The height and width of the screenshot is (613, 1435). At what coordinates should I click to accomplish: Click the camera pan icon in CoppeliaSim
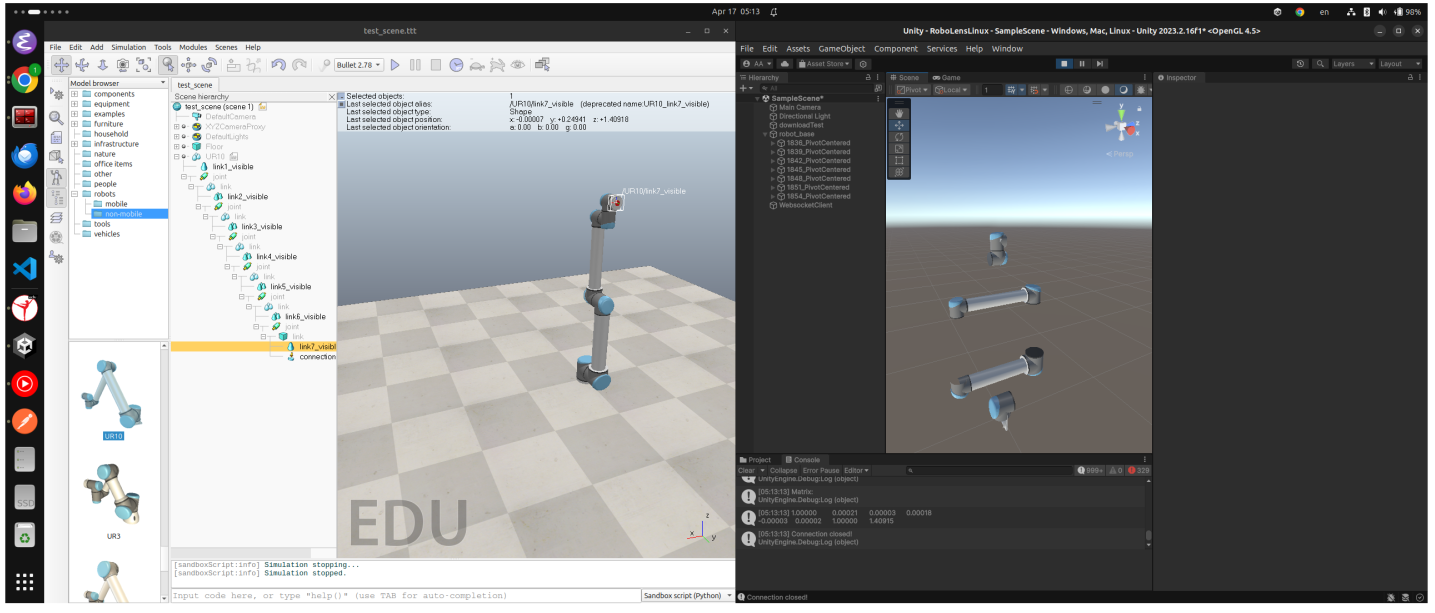coord(60,65)
